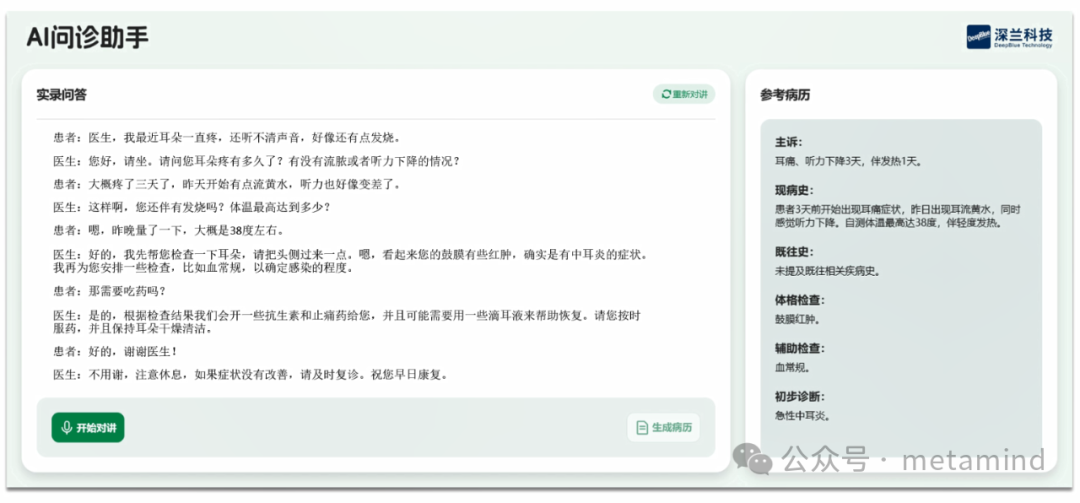Select the 血常规 auxiliary exam entry
The height and width of the screenshot is (503, 1080).
[x=791, y=367]
